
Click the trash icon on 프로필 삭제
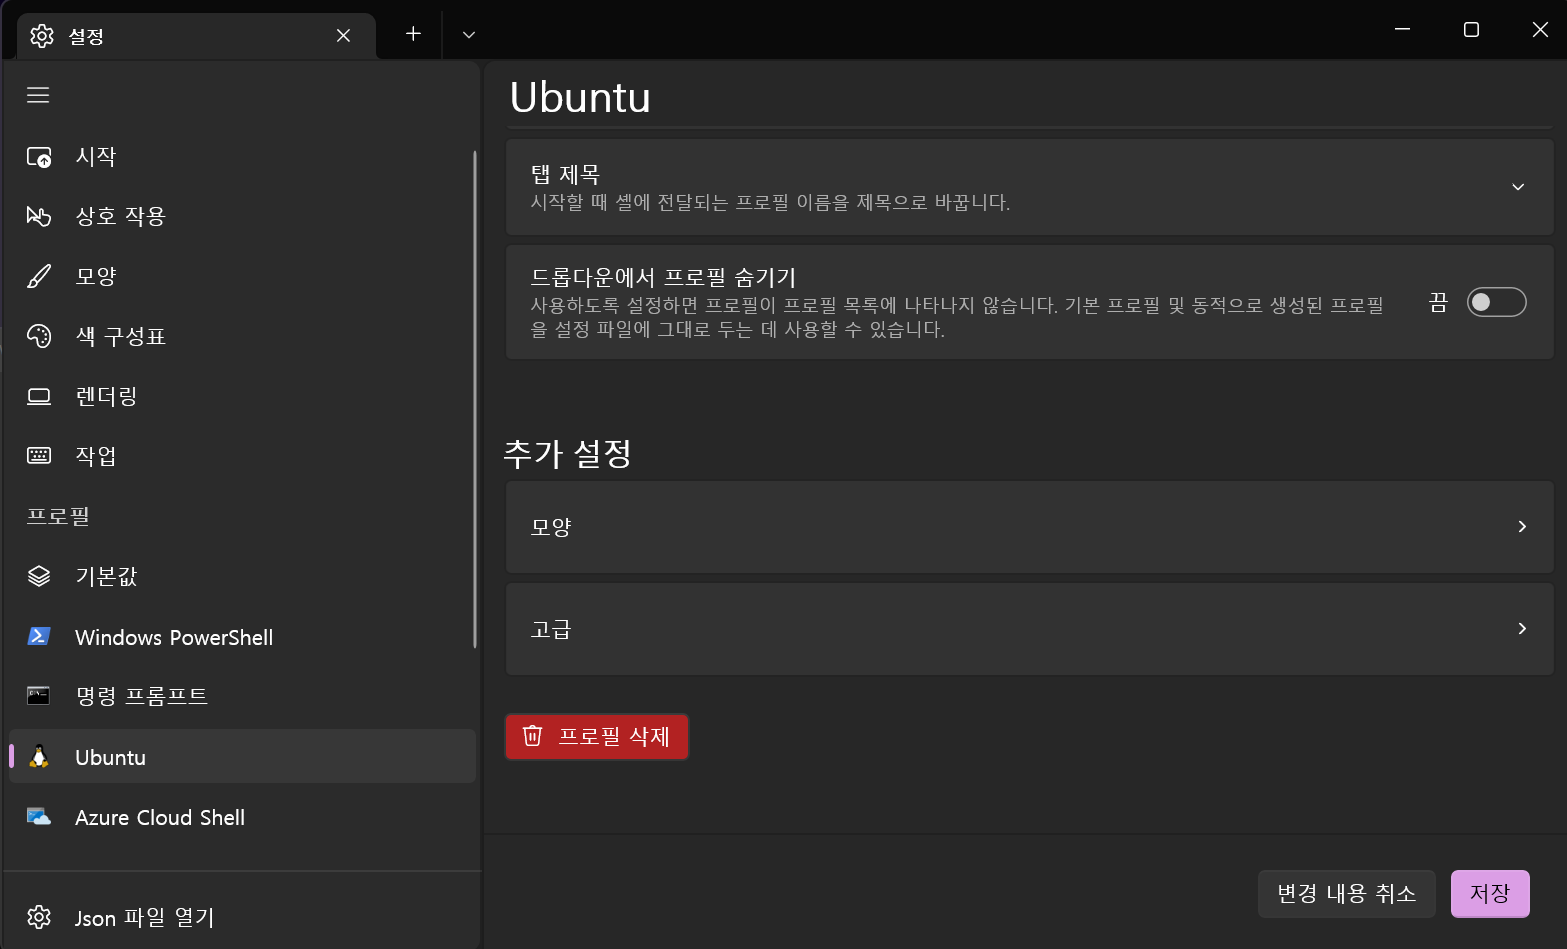pos(533,736)
